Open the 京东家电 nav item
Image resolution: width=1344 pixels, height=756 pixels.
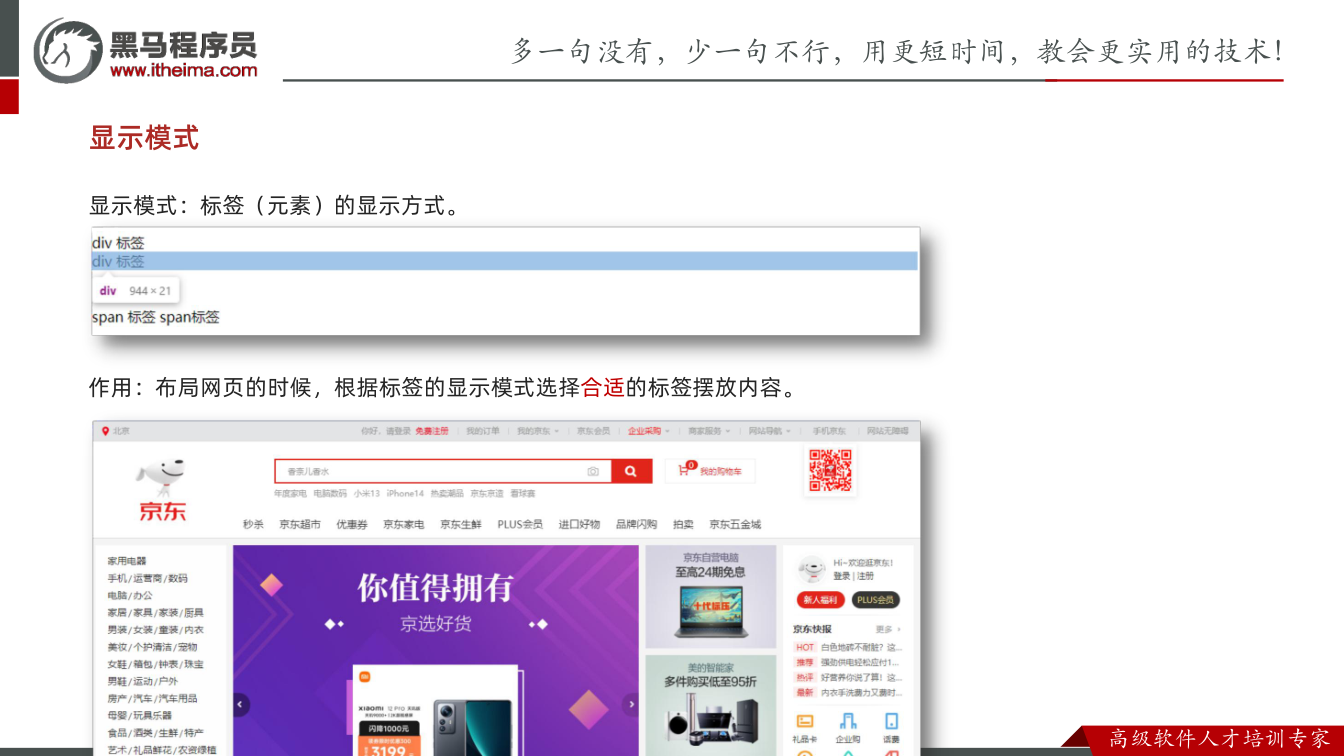coord(404,524)
